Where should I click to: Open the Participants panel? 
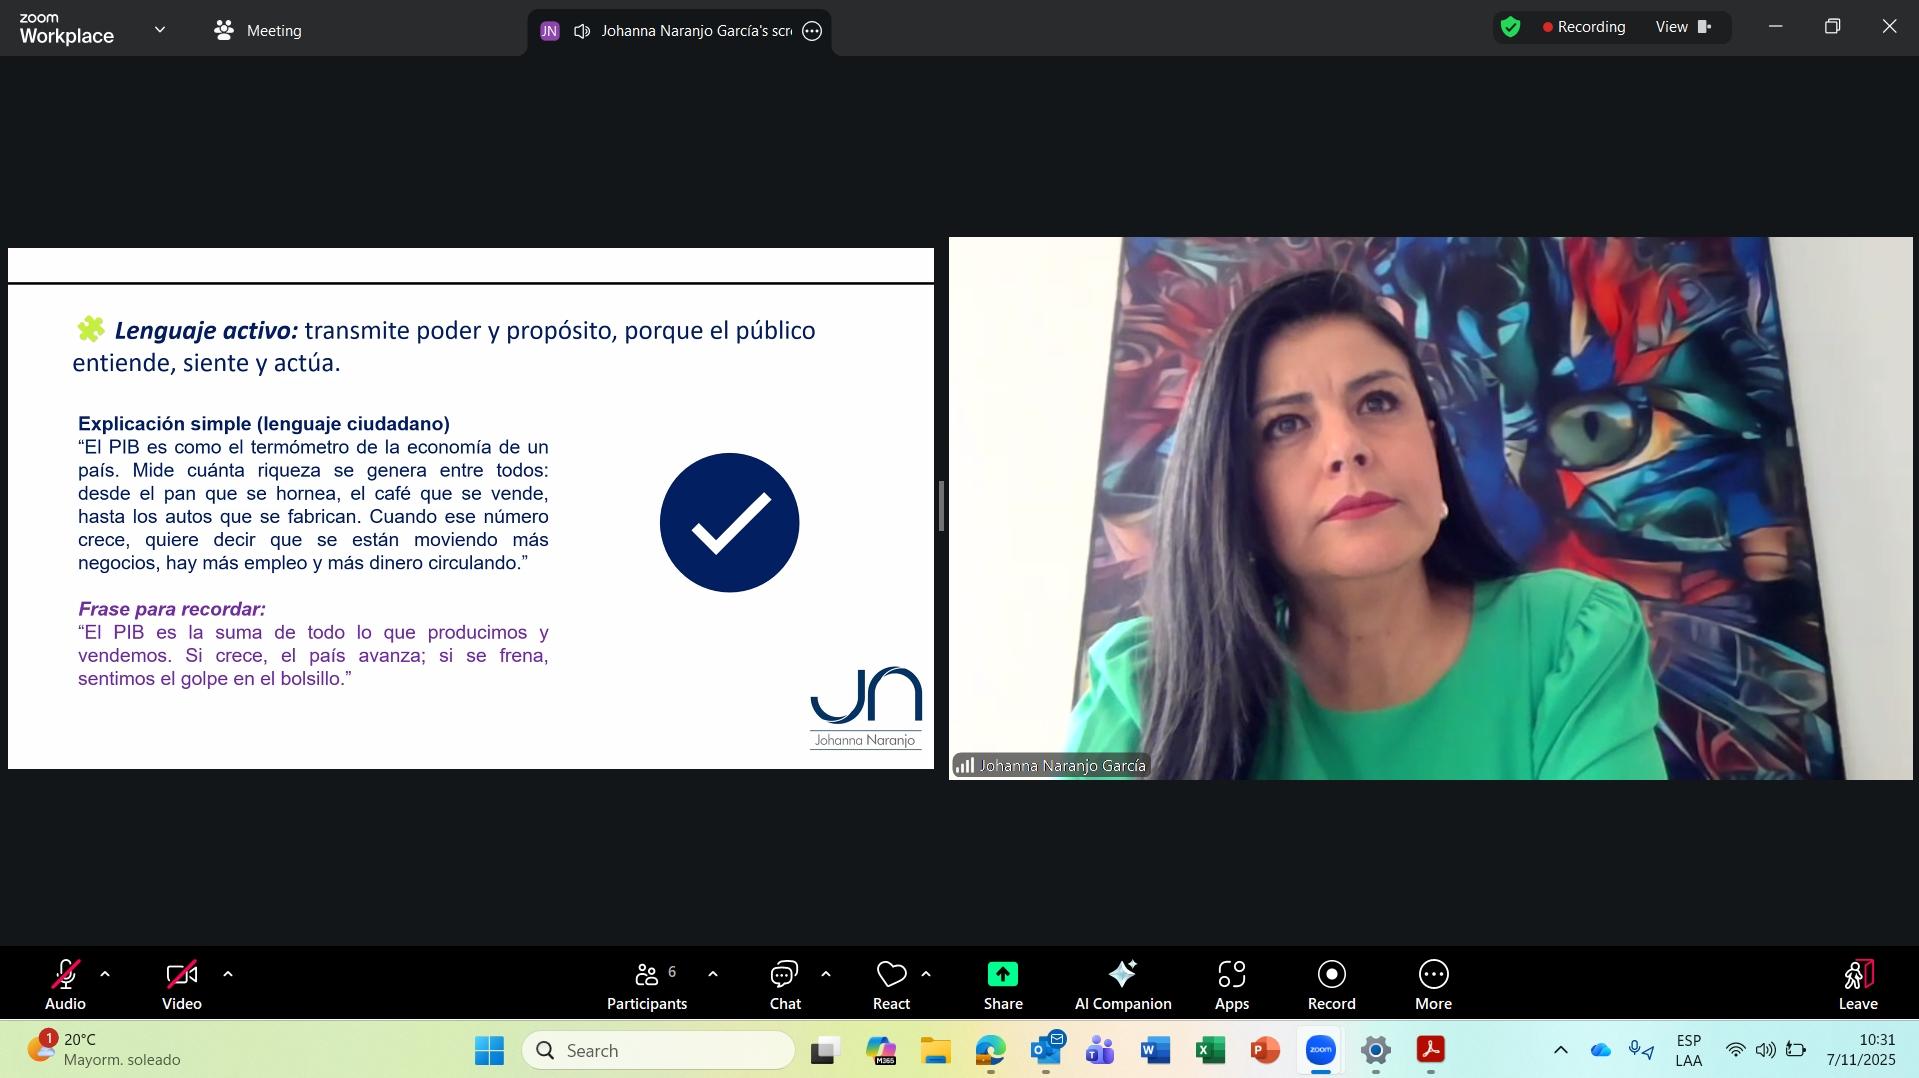(x=647, y=985)
